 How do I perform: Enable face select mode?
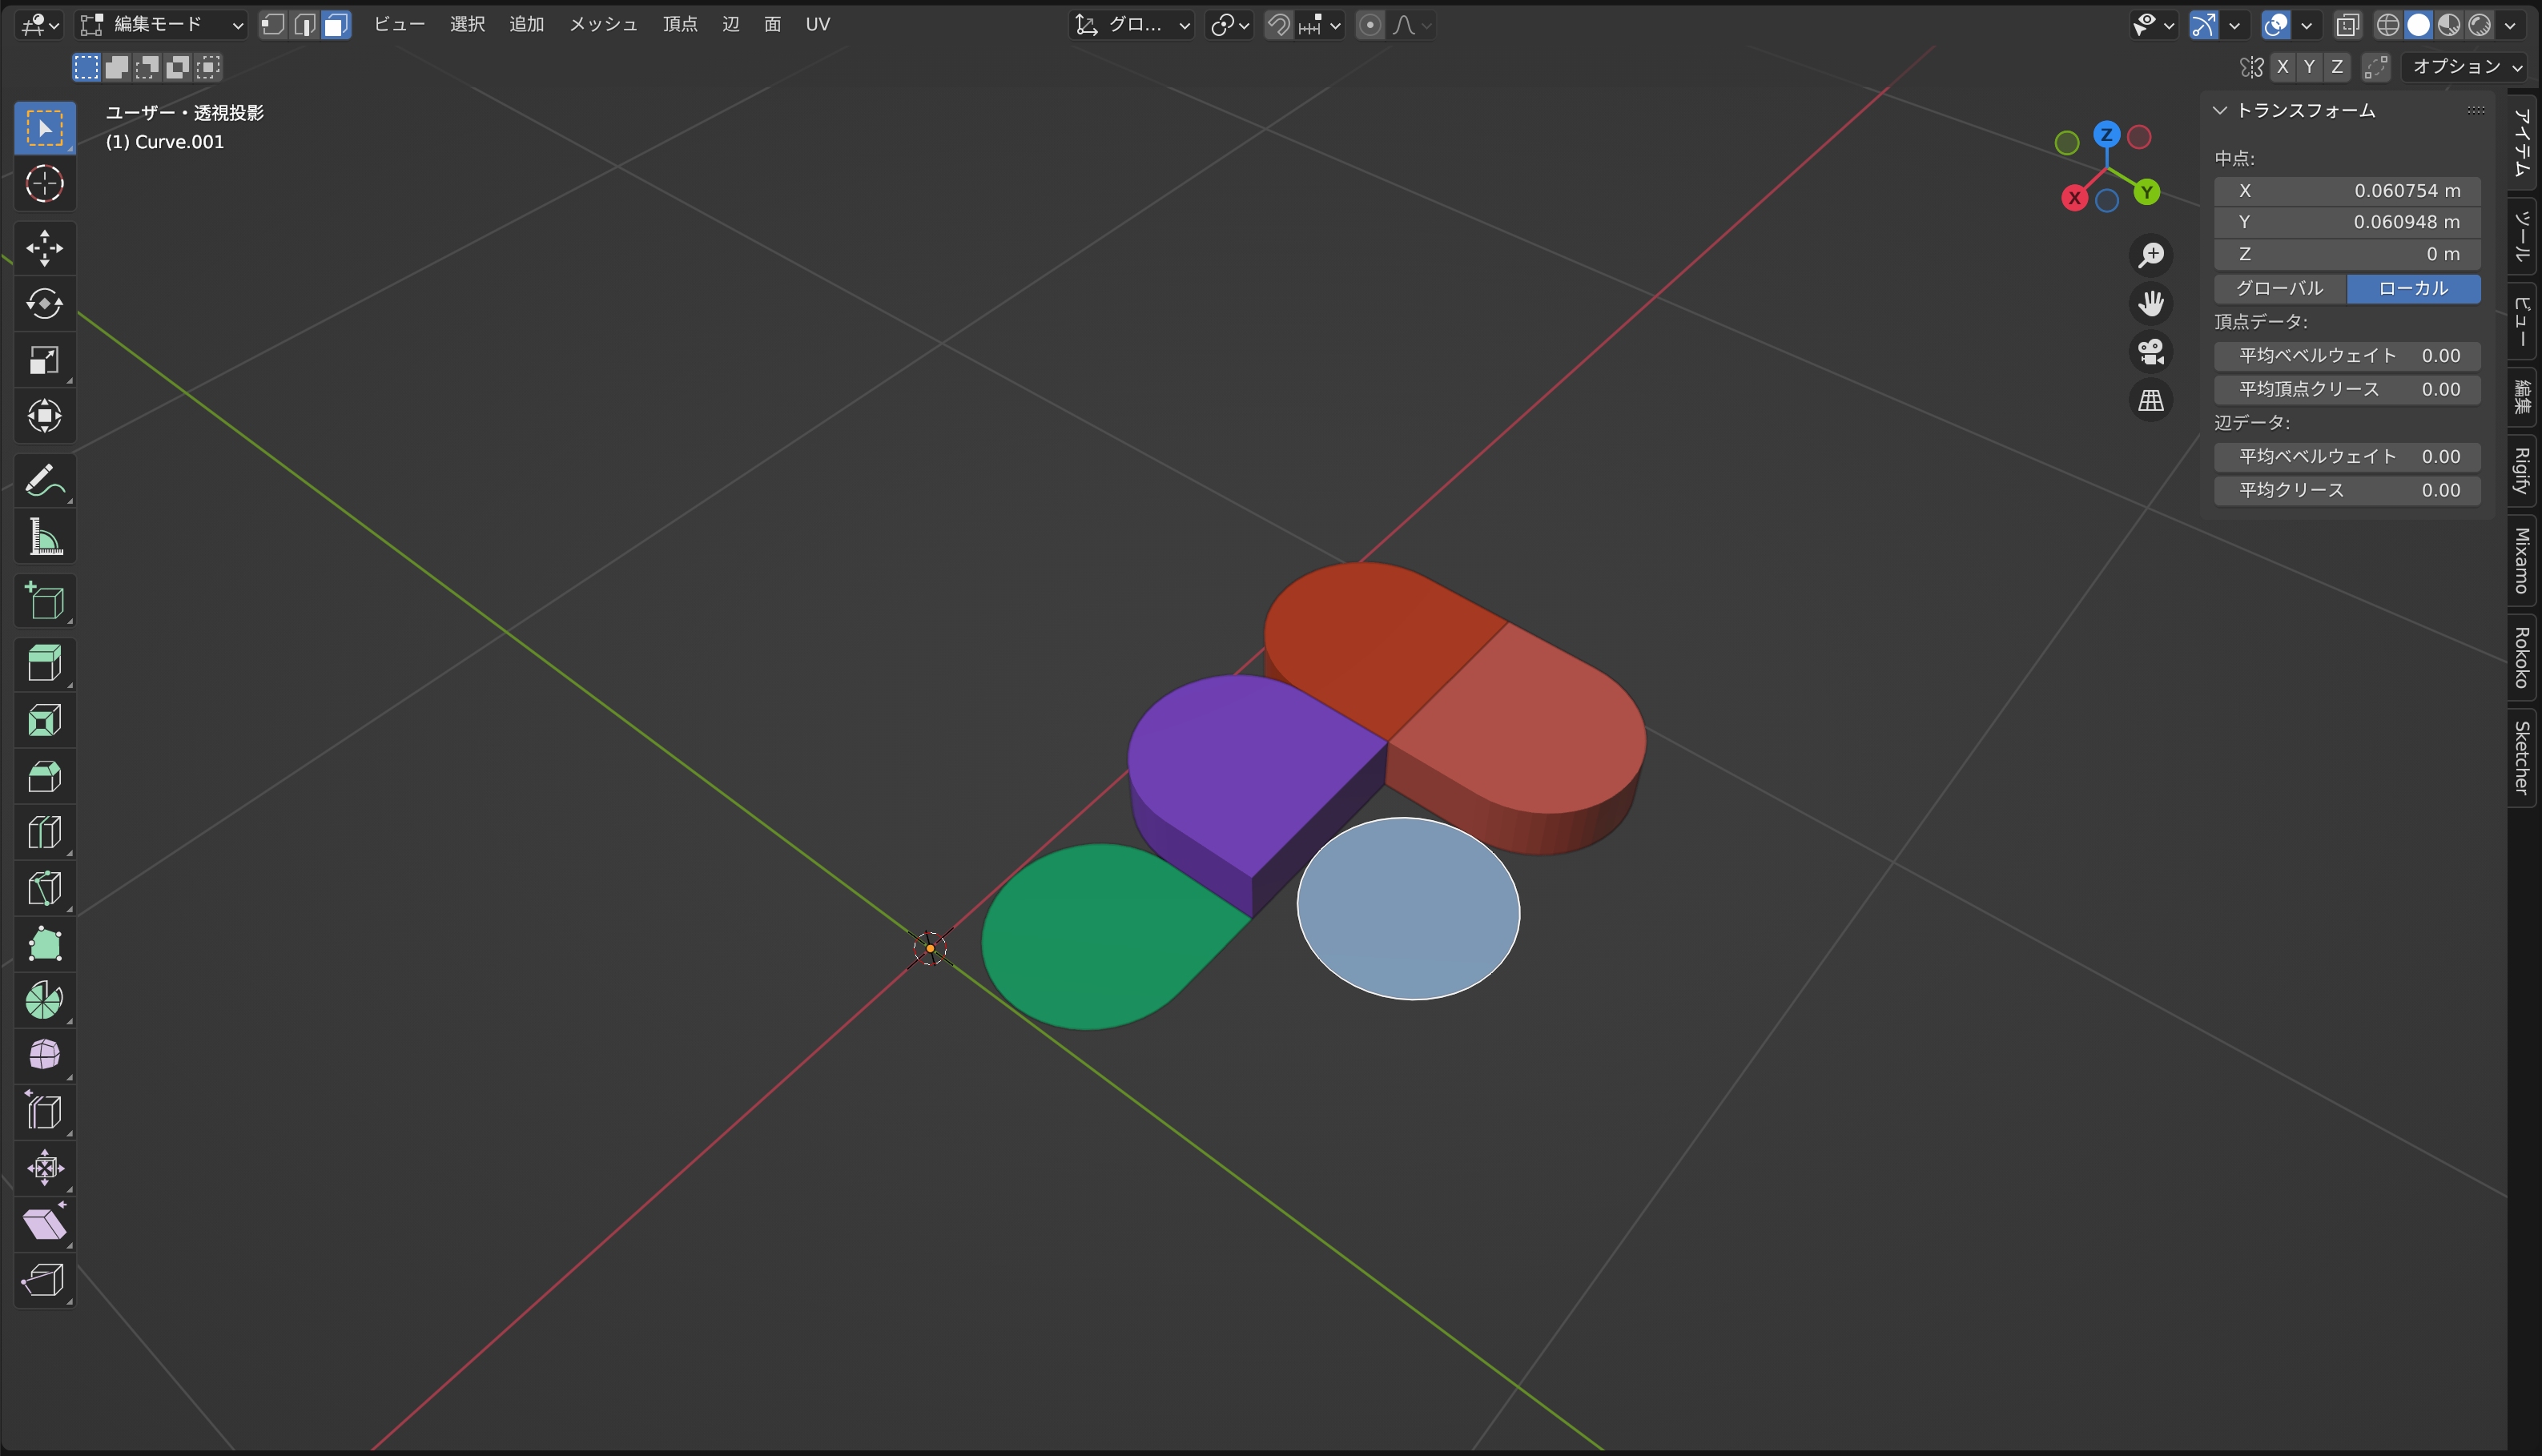[x=337, y=24]
